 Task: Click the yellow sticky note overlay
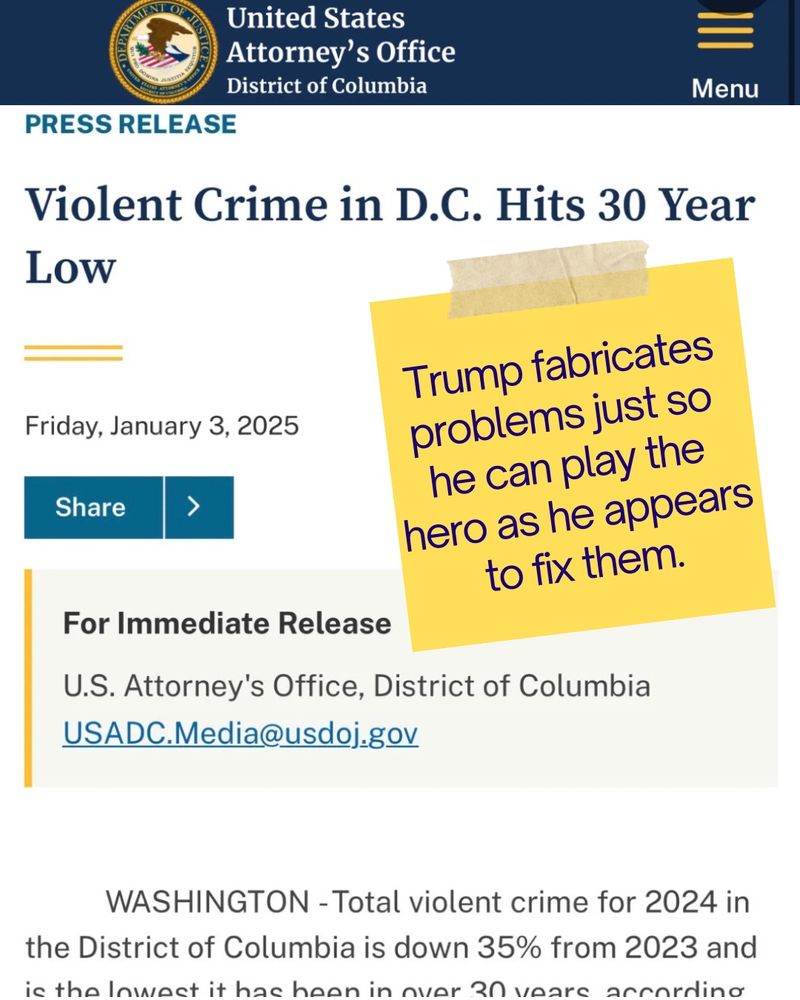click(572, 454)
